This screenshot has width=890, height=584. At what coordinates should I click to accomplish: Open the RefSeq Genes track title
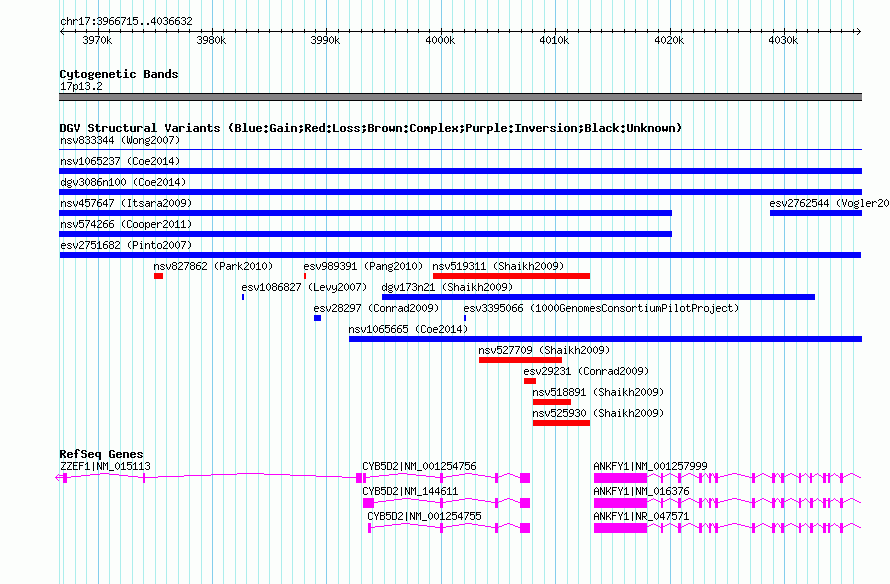click(101, 453)
